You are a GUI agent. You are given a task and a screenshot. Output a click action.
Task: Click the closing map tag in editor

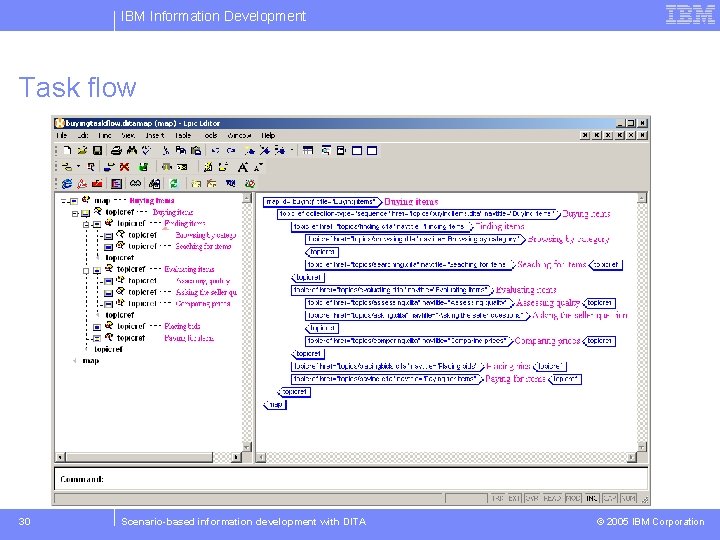coord(275,405)
